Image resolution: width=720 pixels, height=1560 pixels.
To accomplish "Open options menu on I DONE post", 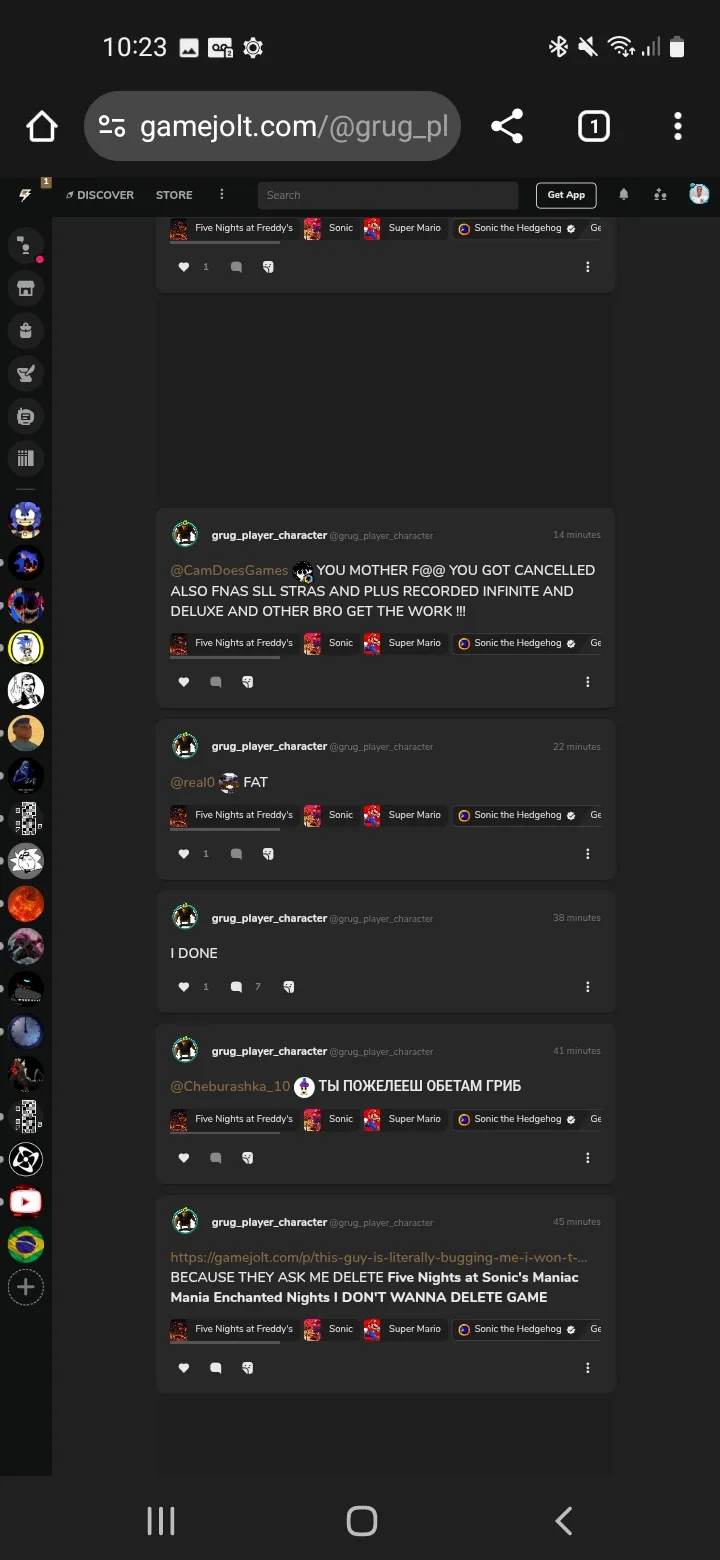I will (588, 986).
